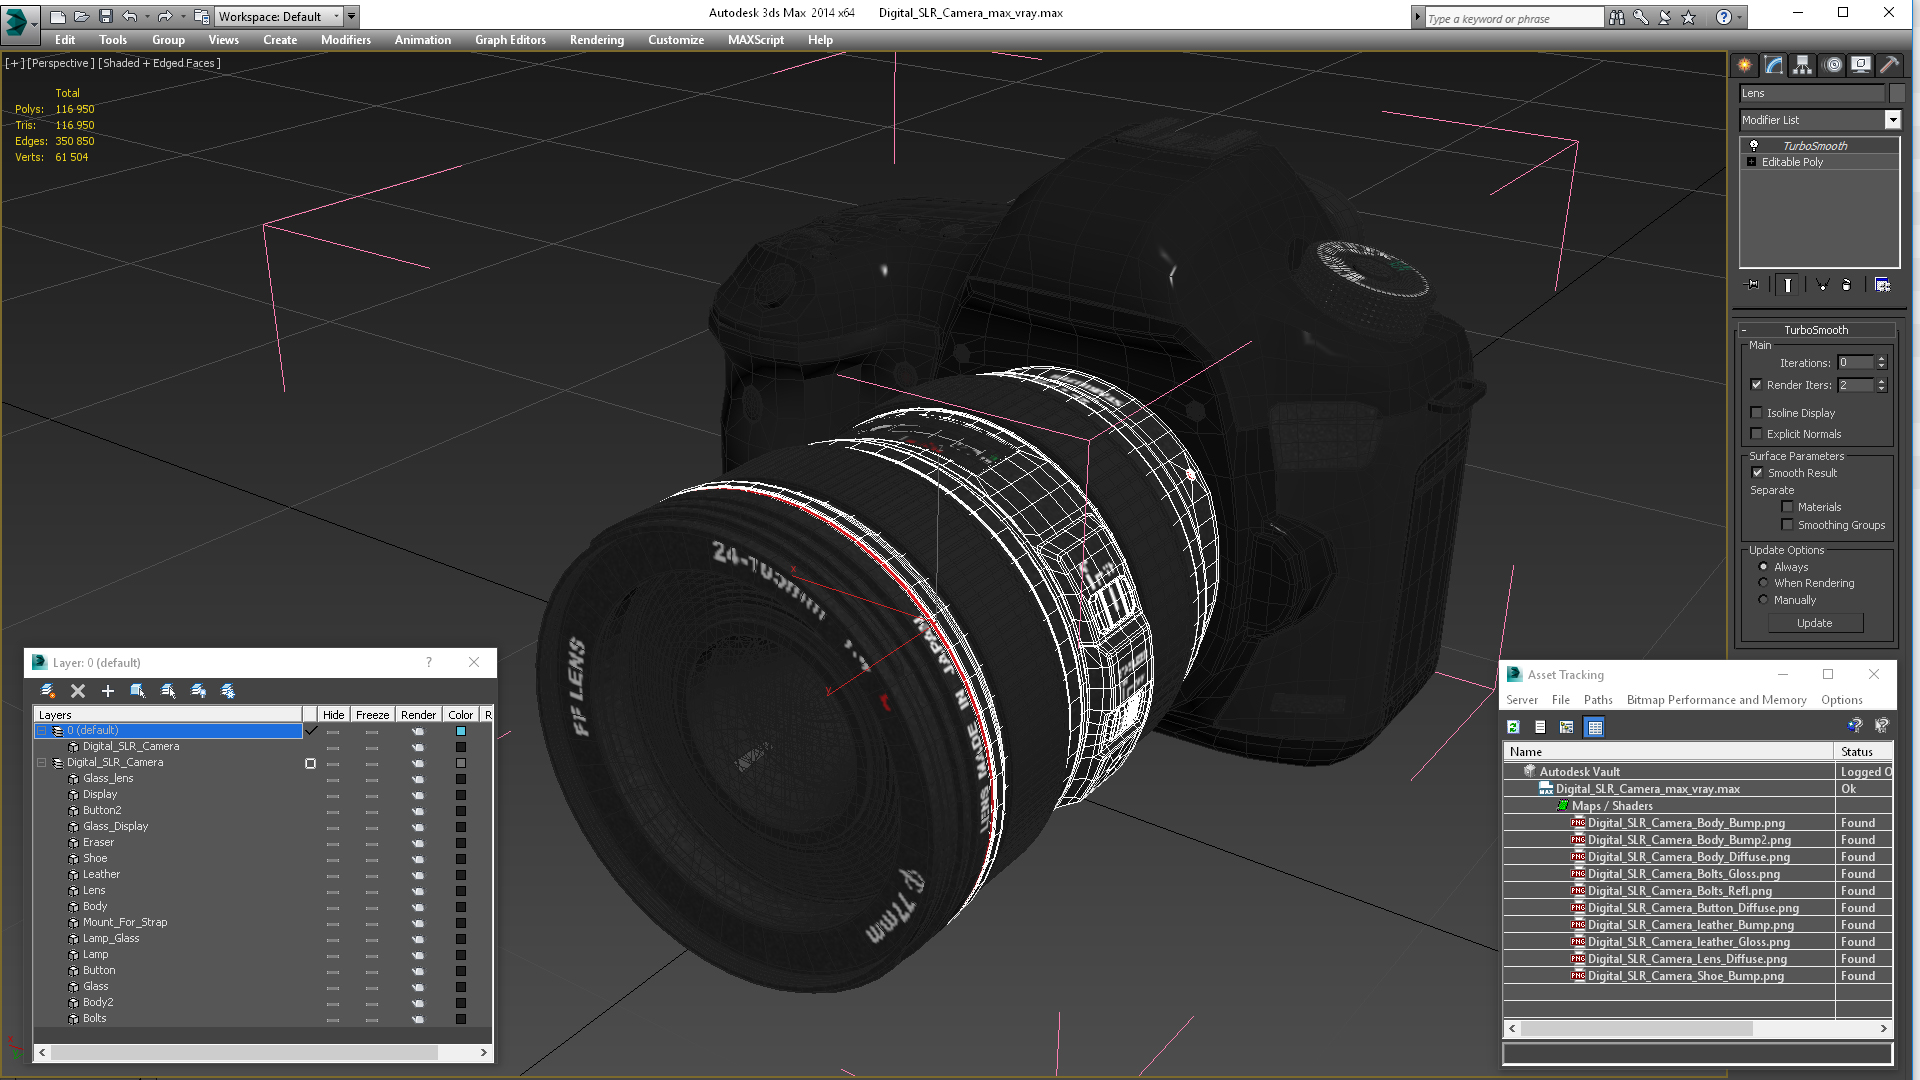
Task: Expand the Editable Poly stack entry
Action: click(1752, 162)
